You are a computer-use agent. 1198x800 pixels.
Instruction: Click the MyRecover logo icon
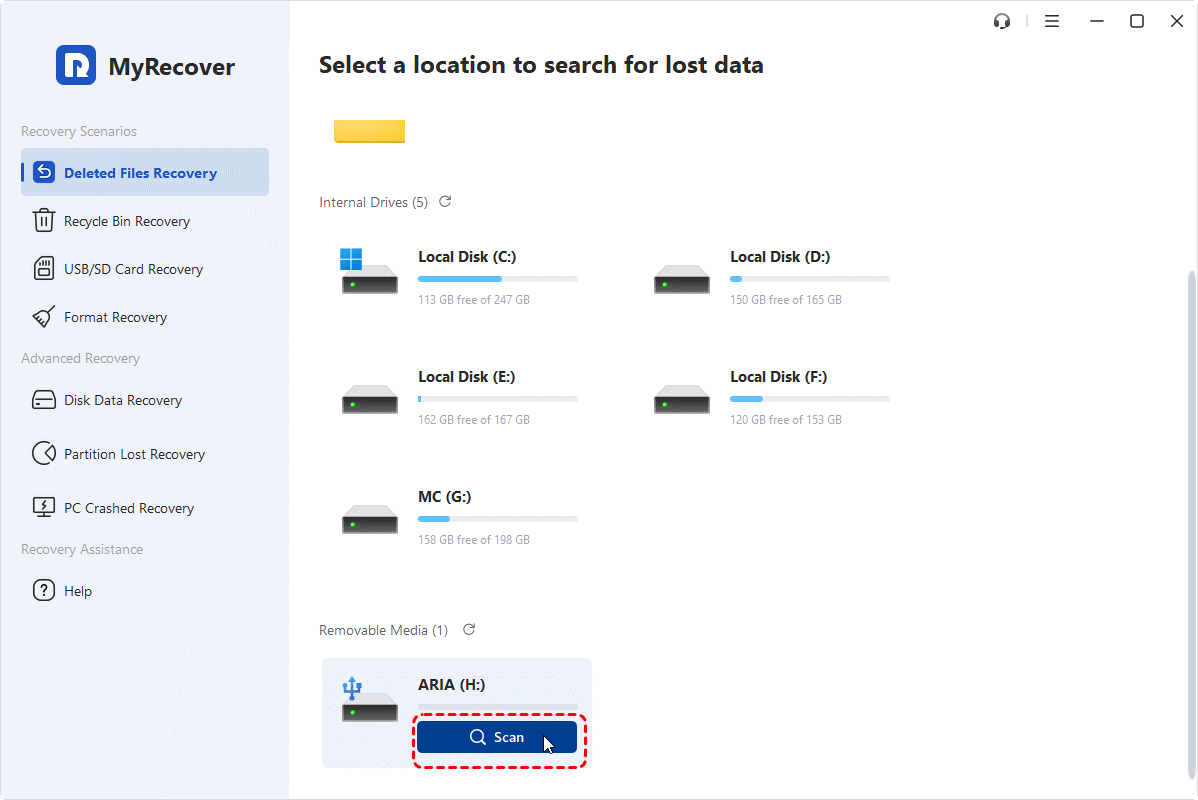tap(76, 66)
